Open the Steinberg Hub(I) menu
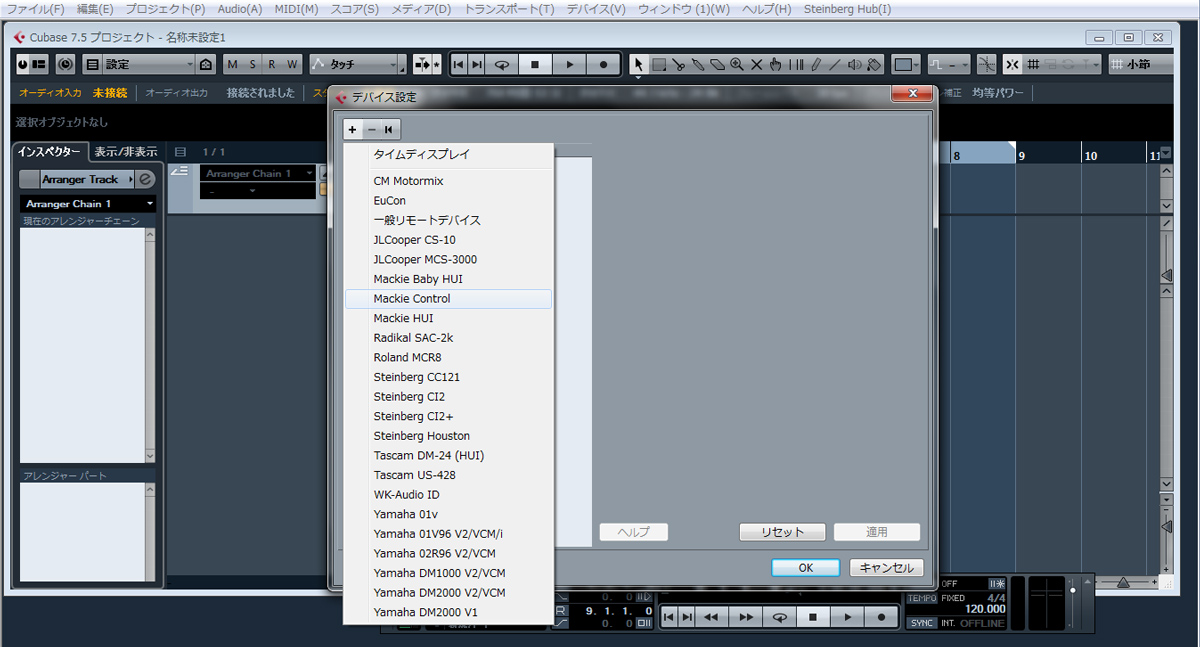This screenshot has height=647, width=1200. point(847,9)
